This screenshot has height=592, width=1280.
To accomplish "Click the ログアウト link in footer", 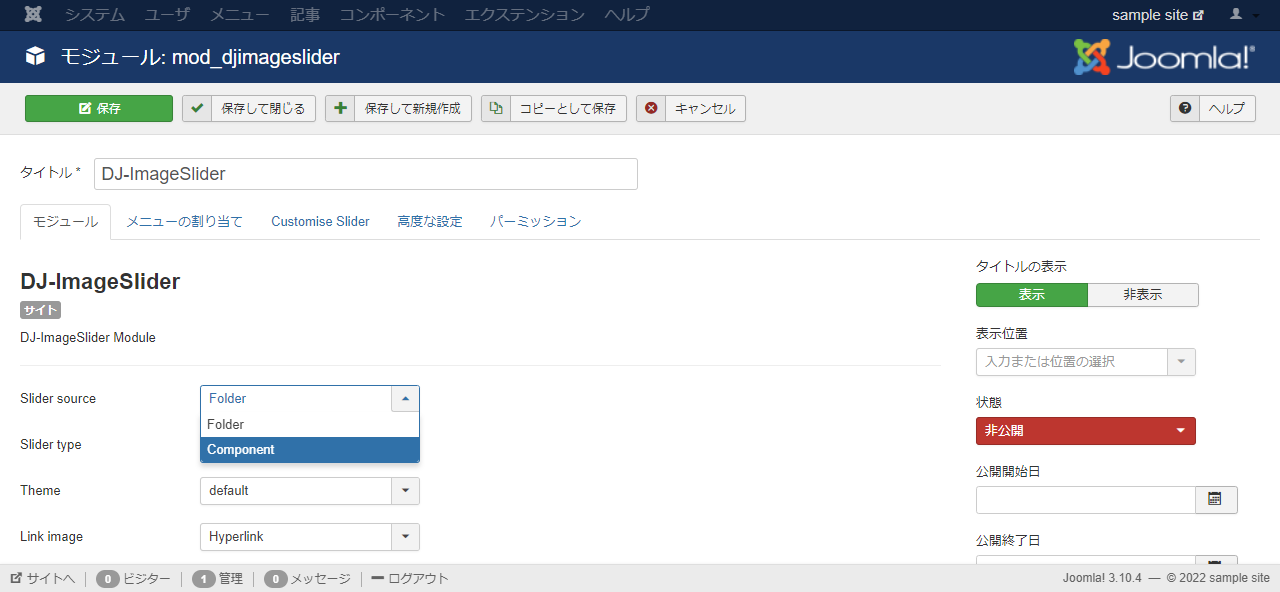I will point(410,579).
